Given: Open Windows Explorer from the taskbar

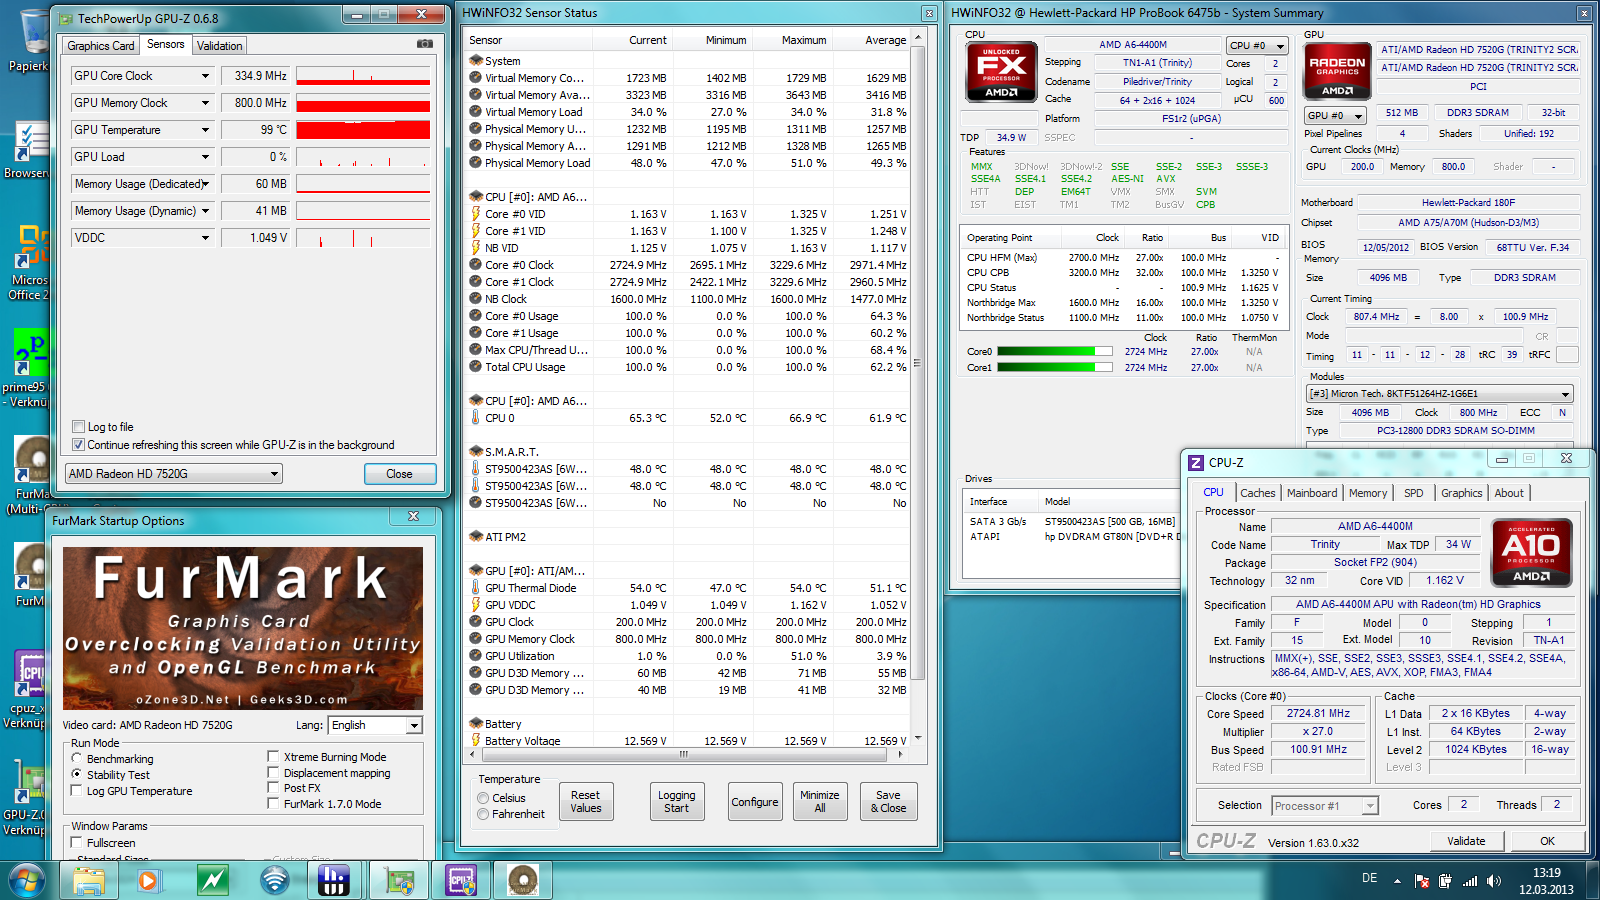Looking at the screenshot, I should pos(89,880).
